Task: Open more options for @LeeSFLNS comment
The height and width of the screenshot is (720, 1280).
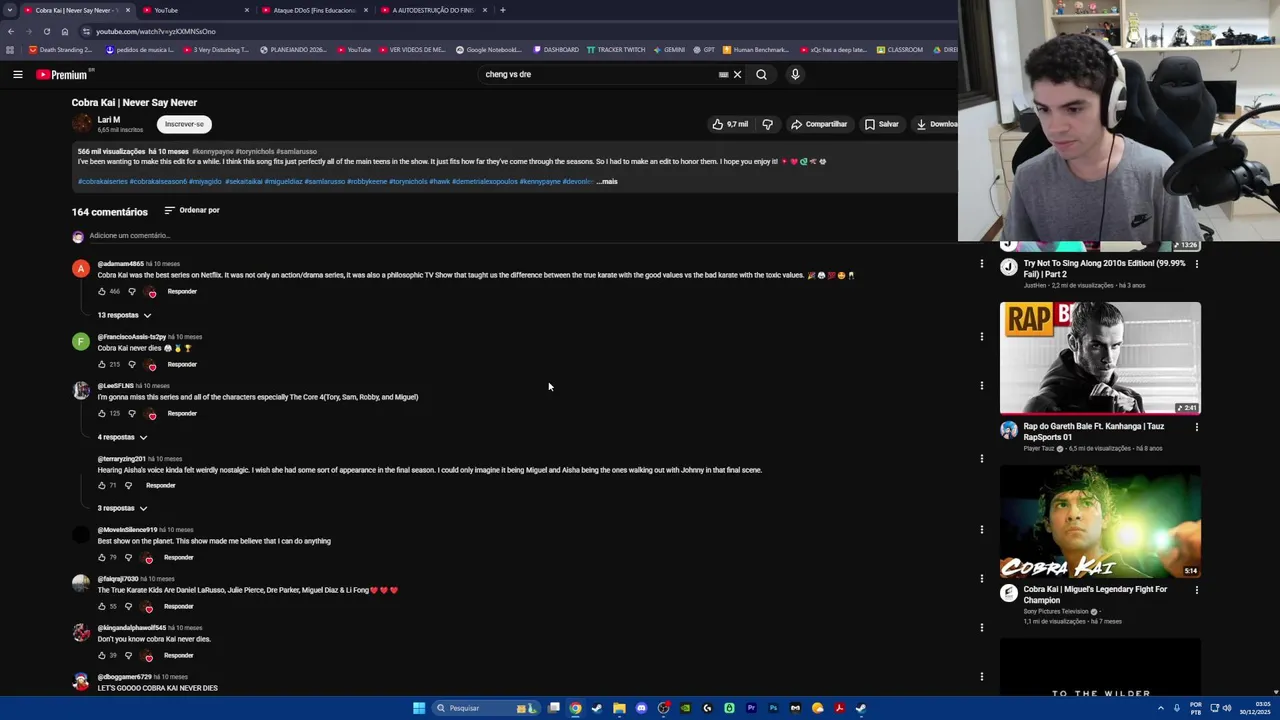Action: point(981,386)
